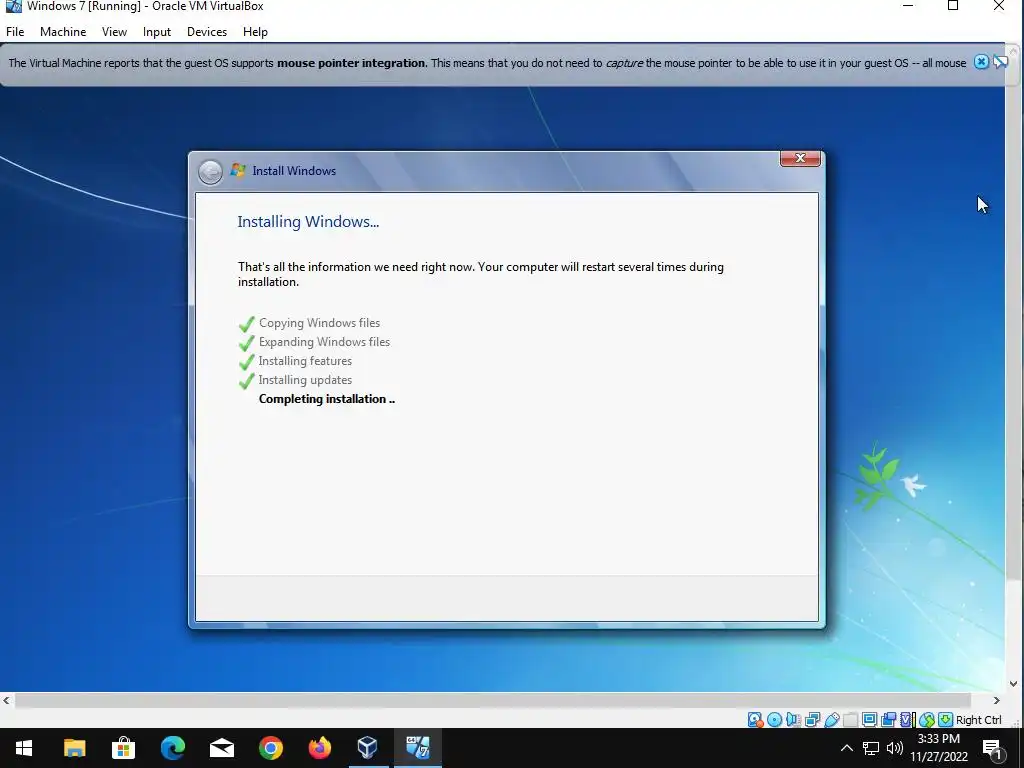This screenshot has width=1024, height=768.
Task: Click the optical disk indicator in status bar
Action: [x=775, y=720]
